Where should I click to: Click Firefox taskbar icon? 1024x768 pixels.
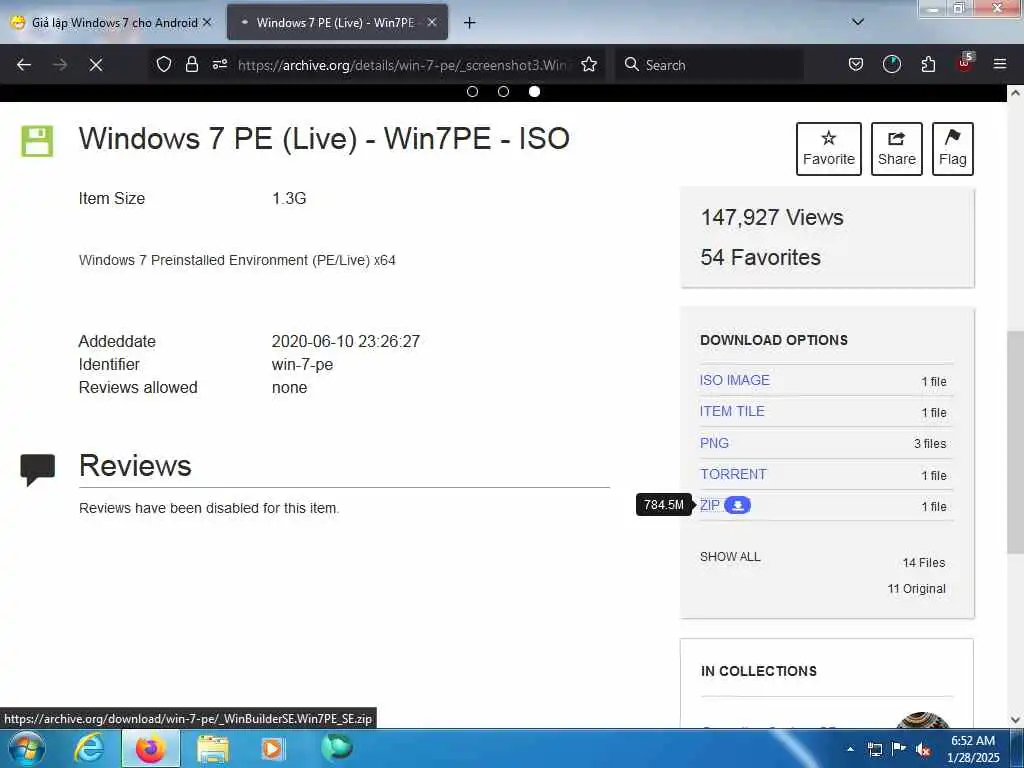point(151,748)
